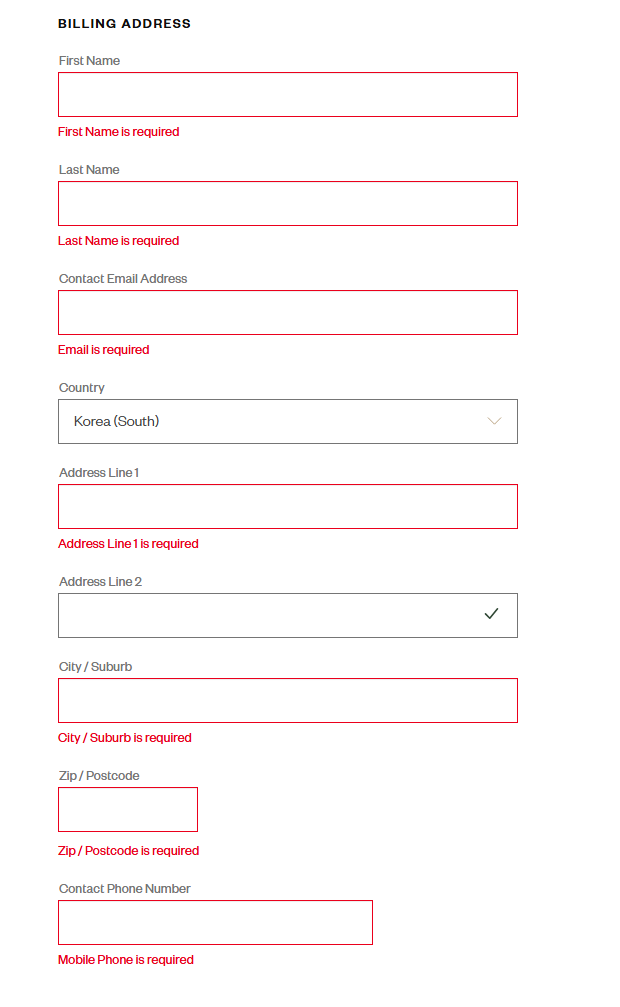The height and width of the screenshot is (1007, 620).
Task: Select the Contact Email Address field
Action: point(287,313)
